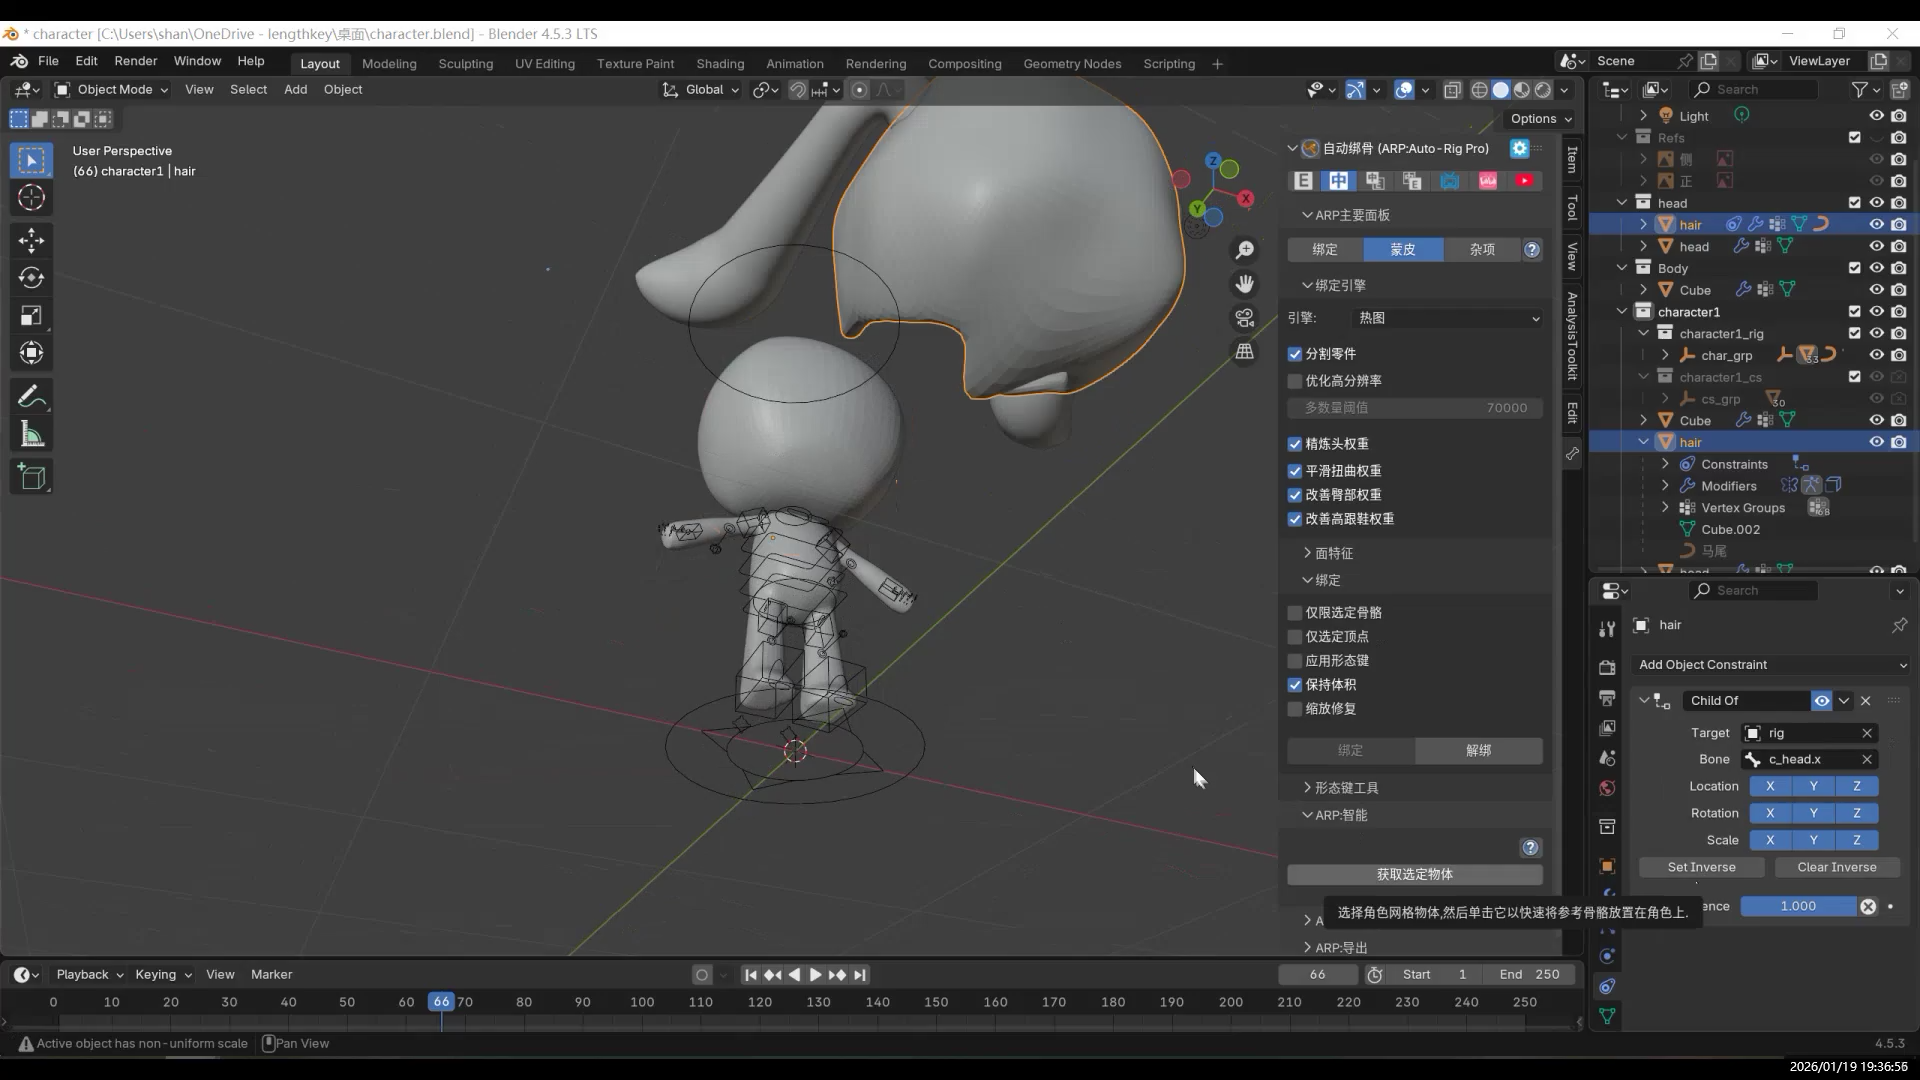1920x1080 pixels.
Task: Click play animation button in timeline
Action: [815, 975]
